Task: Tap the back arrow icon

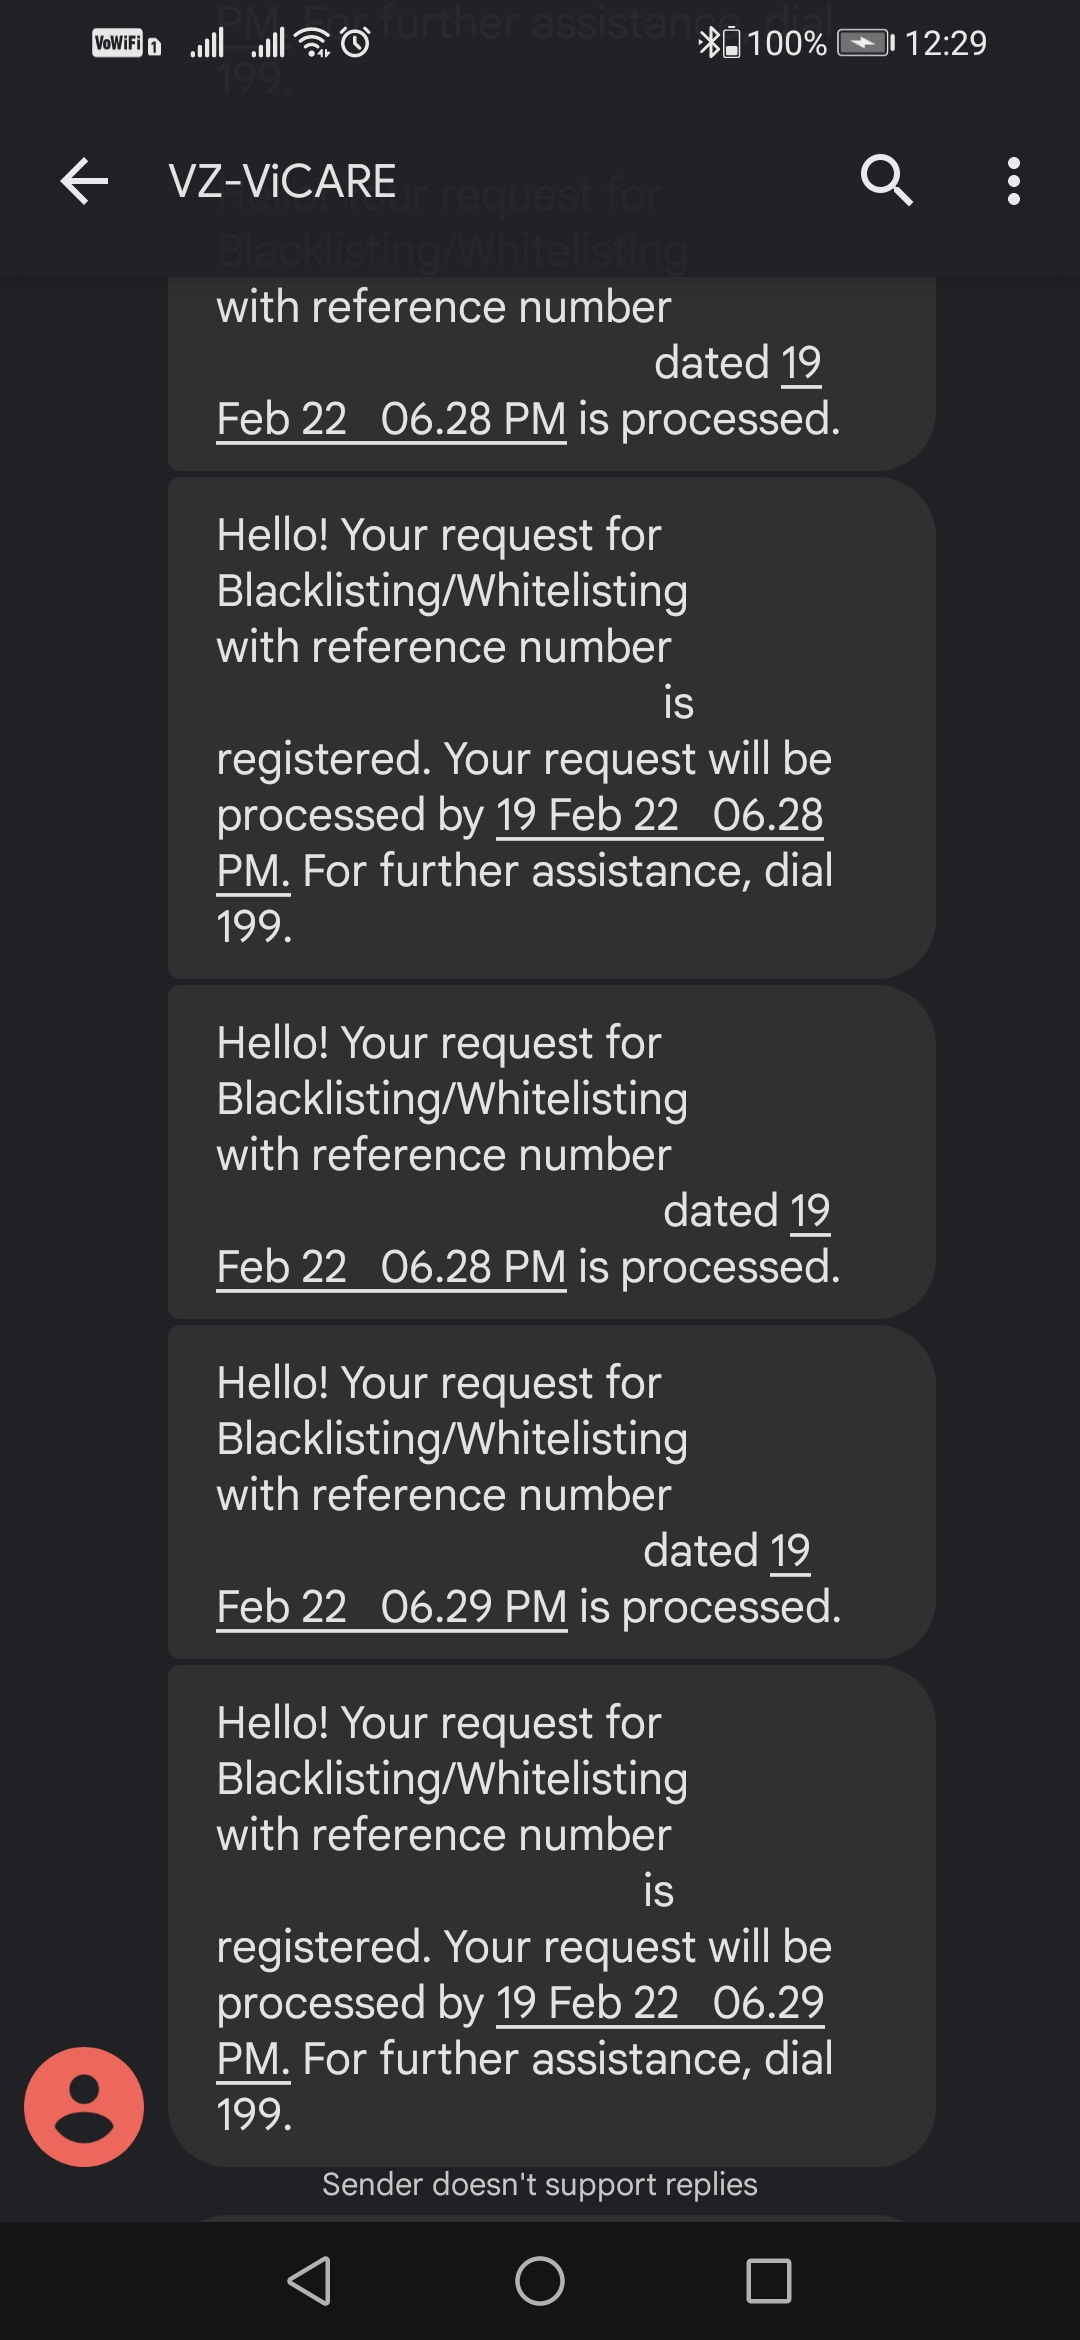Action: click(x=84, y=182)
